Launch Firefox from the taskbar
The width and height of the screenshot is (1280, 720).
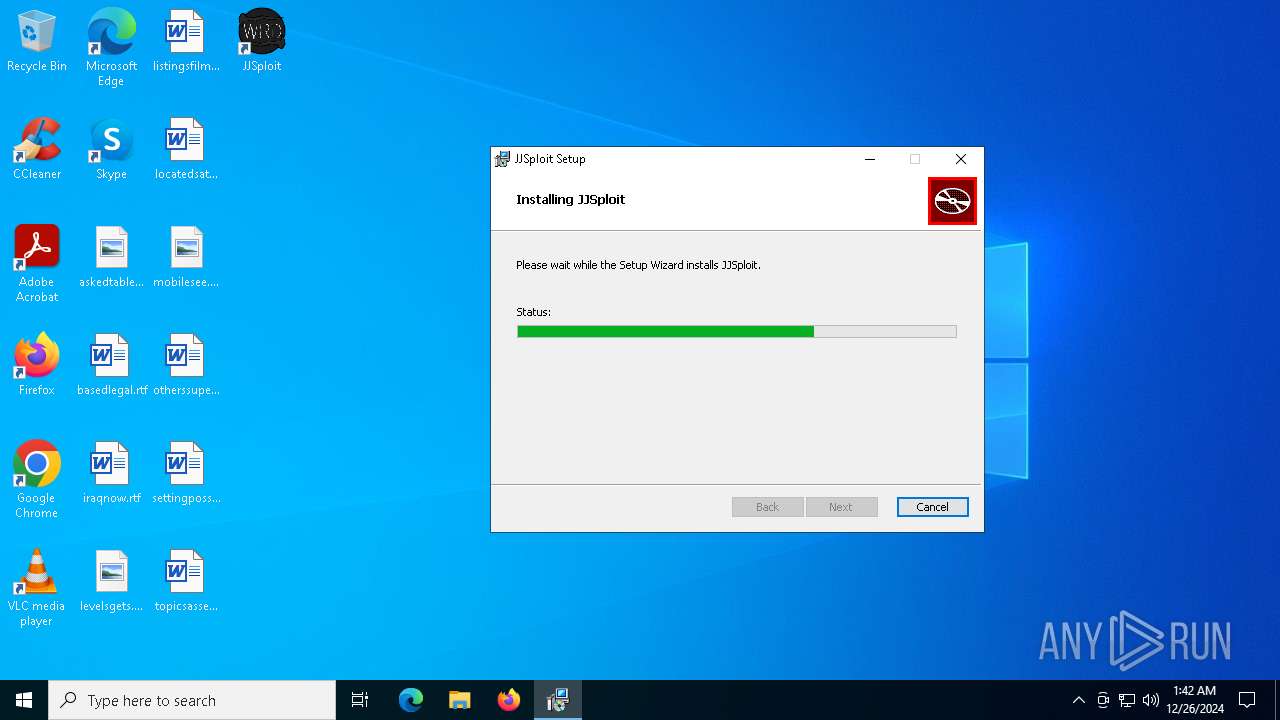[509, 700]
